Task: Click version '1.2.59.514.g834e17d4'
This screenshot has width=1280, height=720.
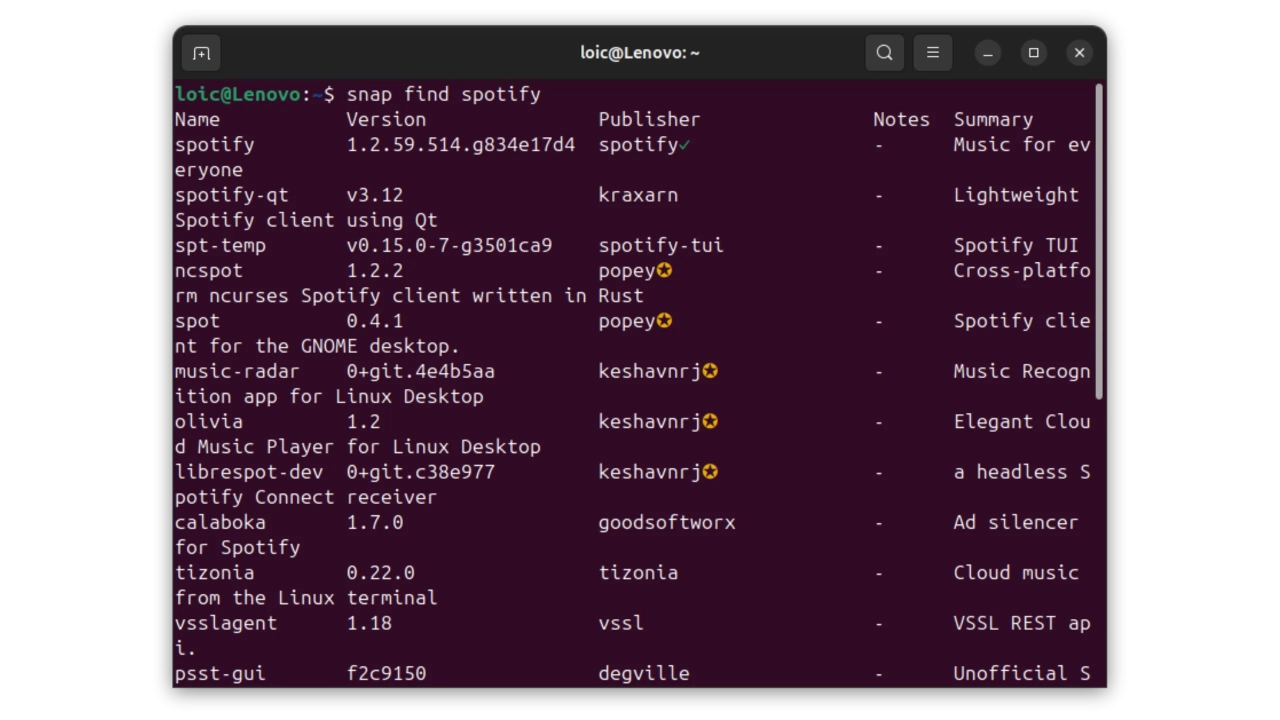Action: (x=461, y=145)
